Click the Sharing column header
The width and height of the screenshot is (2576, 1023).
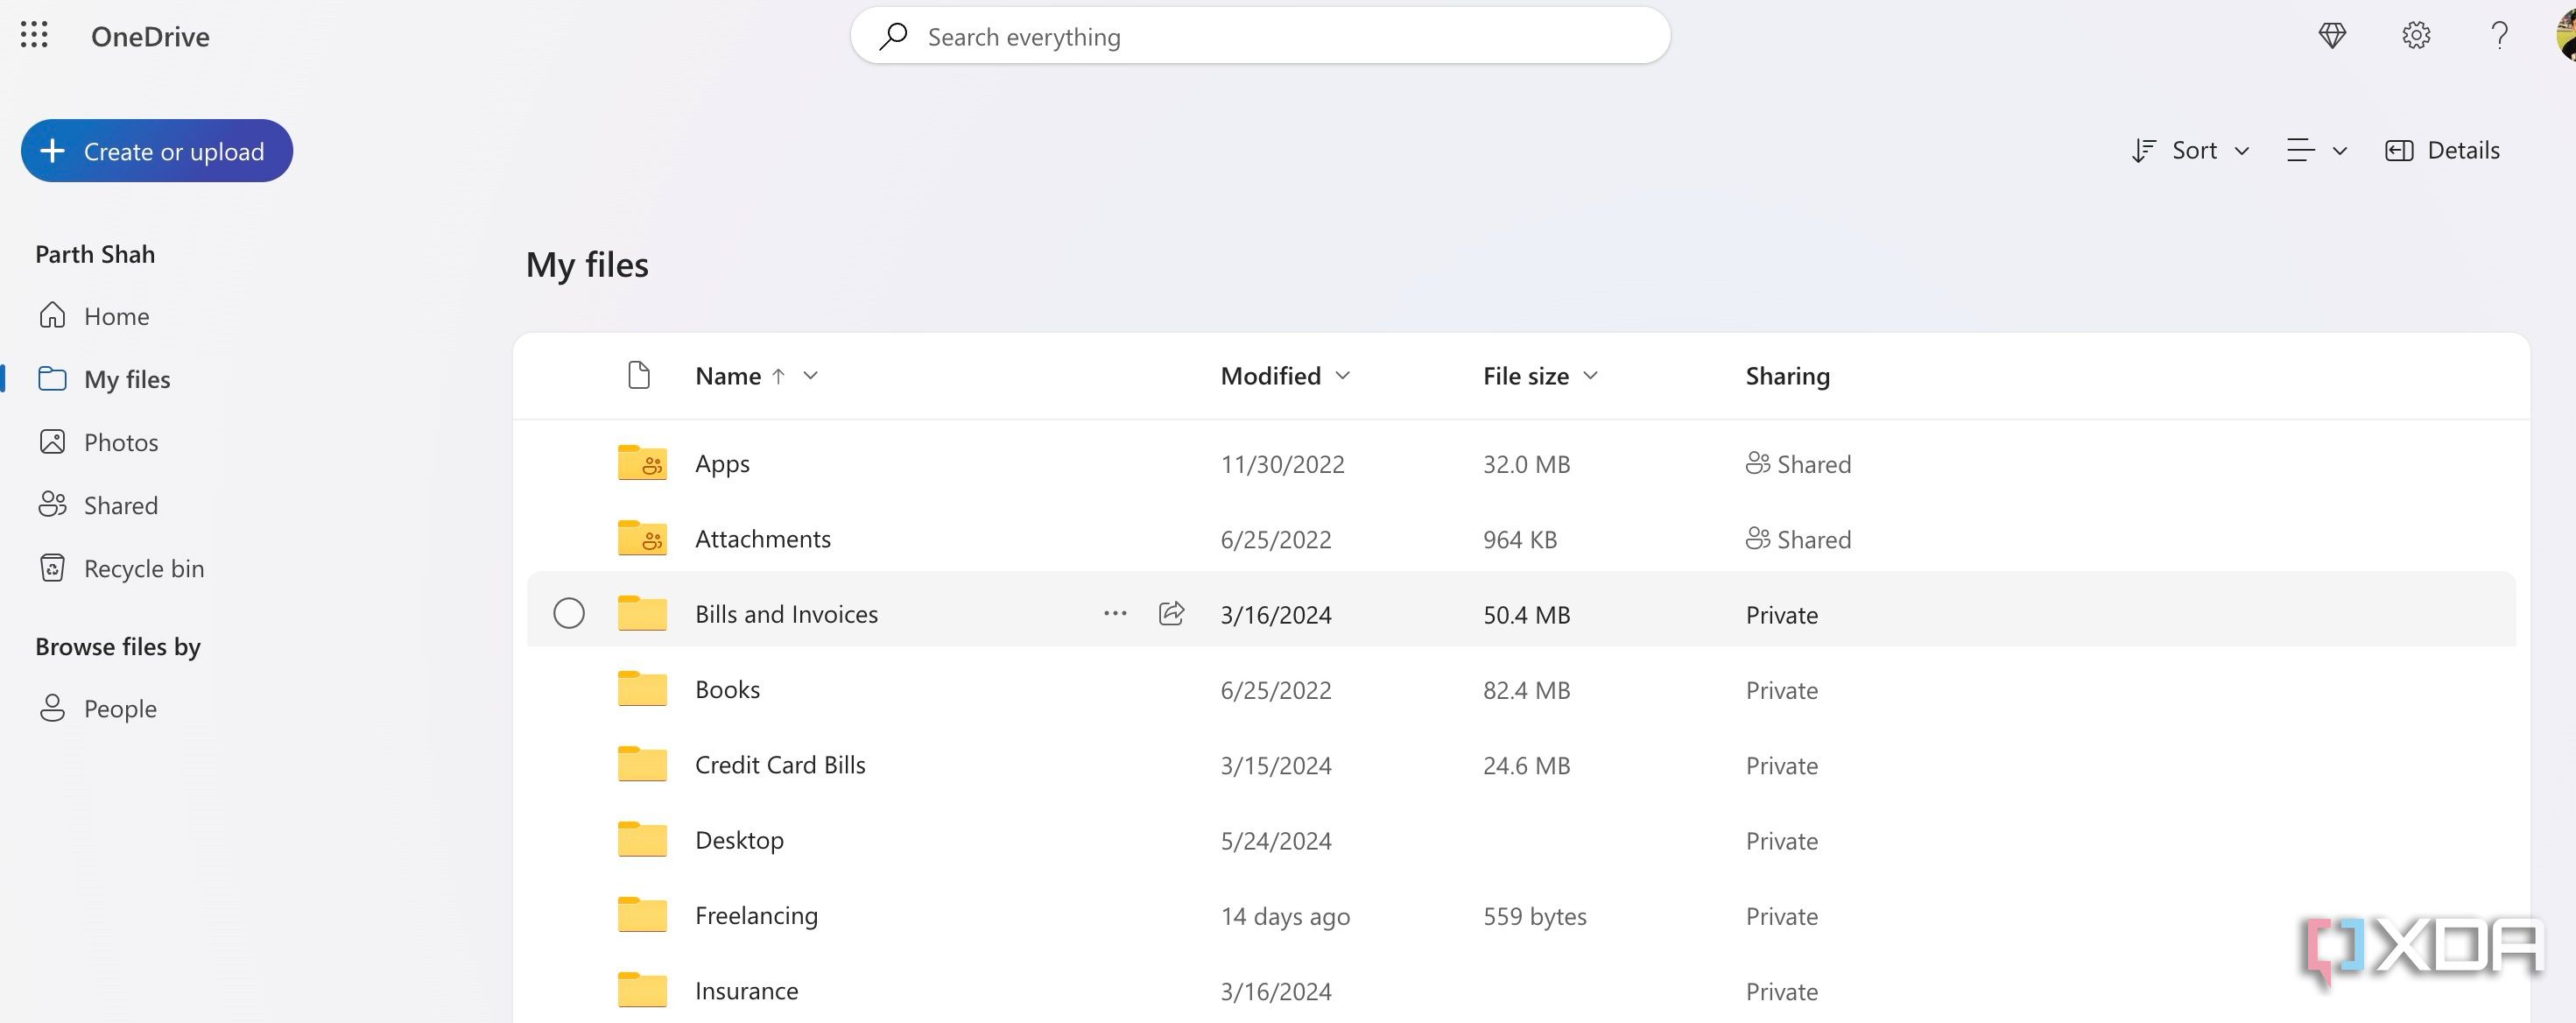[x=1787, y=375]
